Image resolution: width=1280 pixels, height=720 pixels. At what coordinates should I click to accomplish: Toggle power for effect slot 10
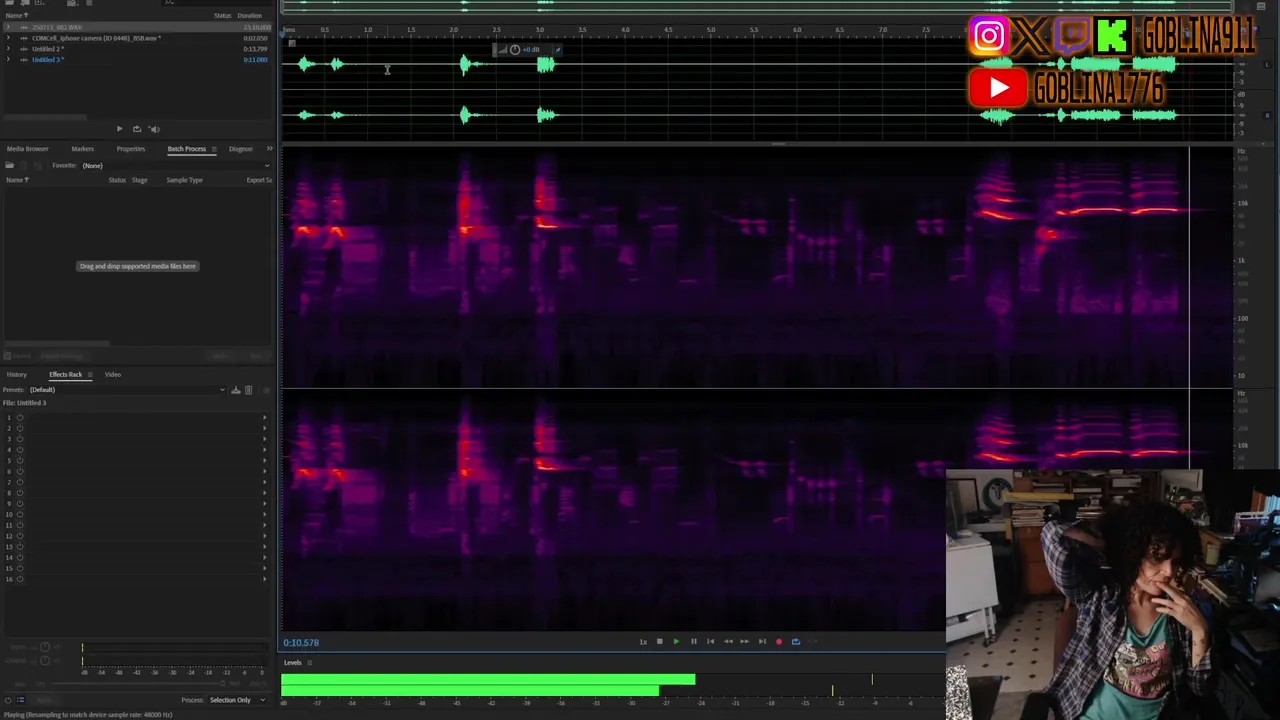(x=19, y=514)
